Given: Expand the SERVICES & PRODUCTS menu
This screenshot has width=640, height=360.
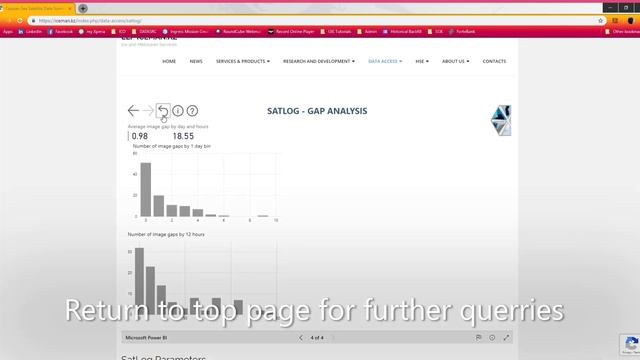Looking at the screenshot, I should point(243,61).
